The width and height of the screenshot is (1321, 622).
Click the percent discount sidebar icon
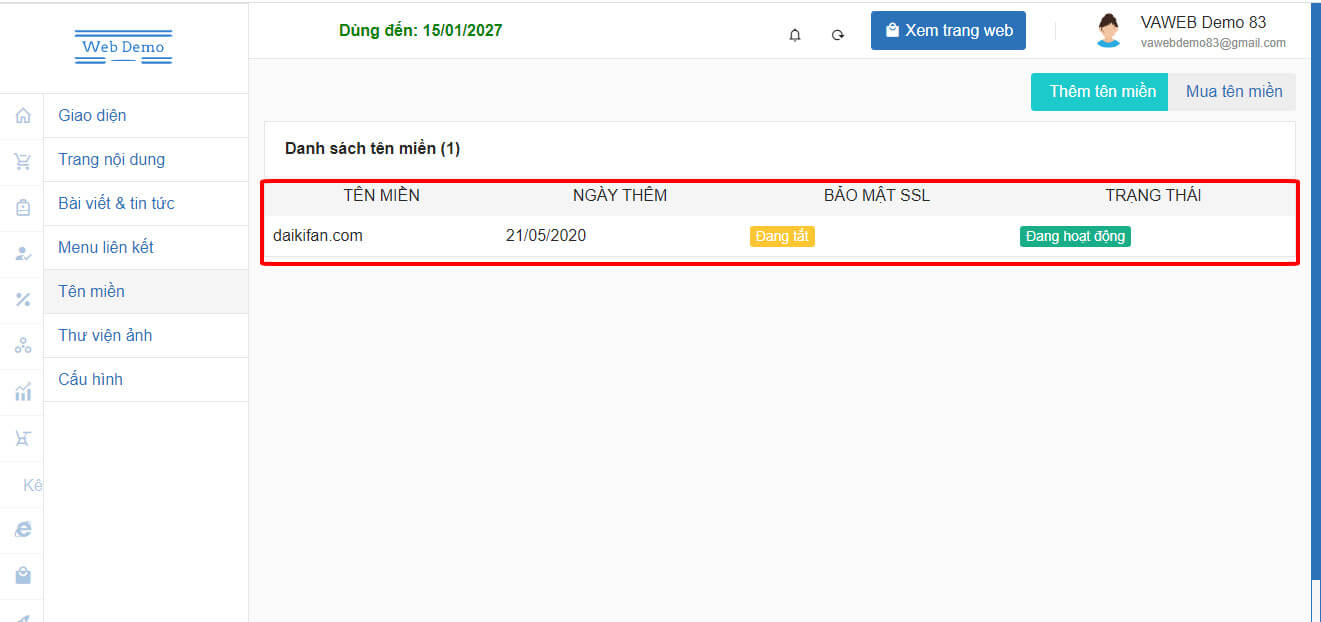tap(23, 299)
